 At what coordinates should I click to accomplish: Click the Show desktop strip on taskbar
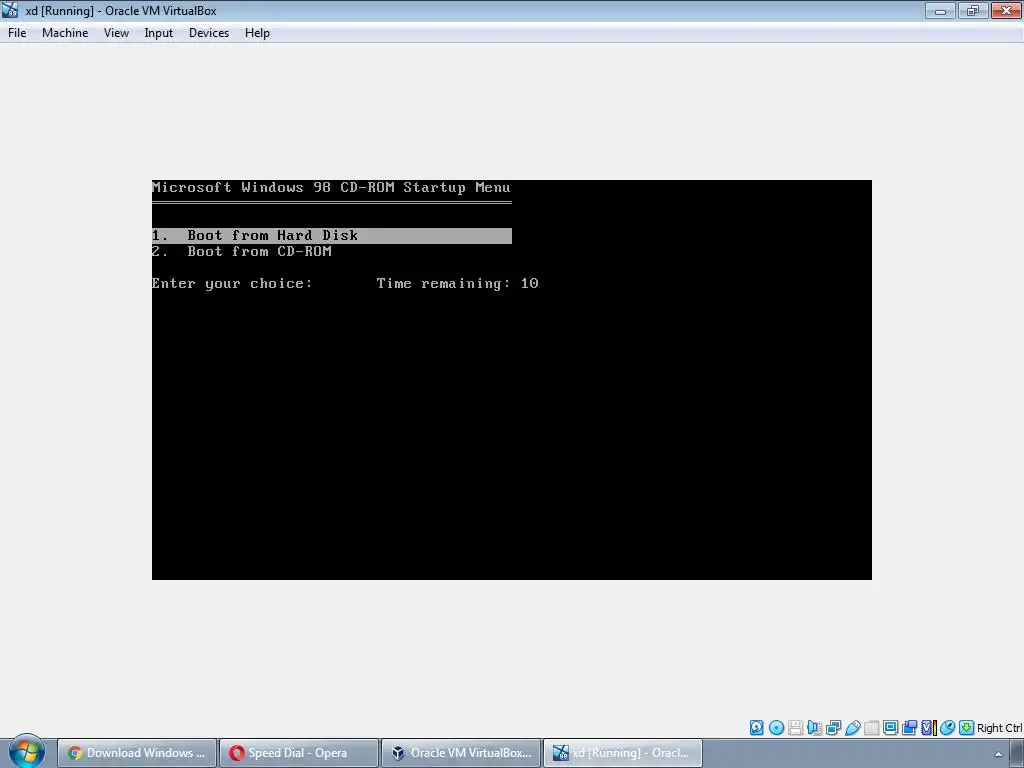pos(1017,754)
